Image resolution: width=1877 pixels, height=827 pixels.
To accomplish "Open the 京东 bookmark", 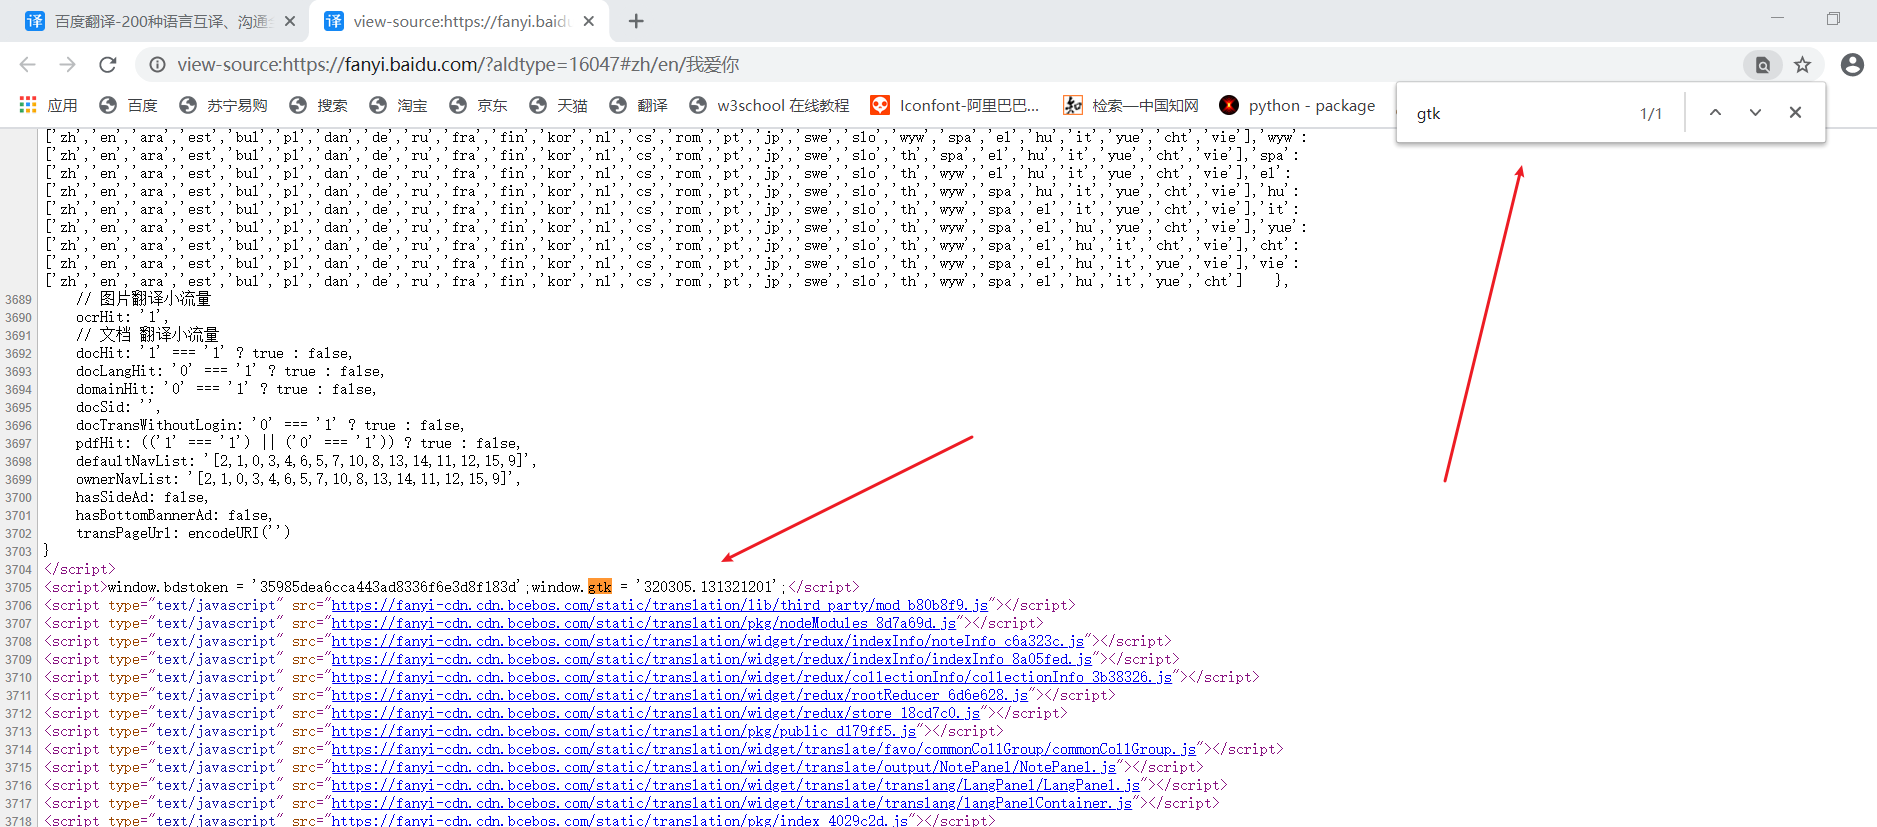I will [x=478, y=105].
